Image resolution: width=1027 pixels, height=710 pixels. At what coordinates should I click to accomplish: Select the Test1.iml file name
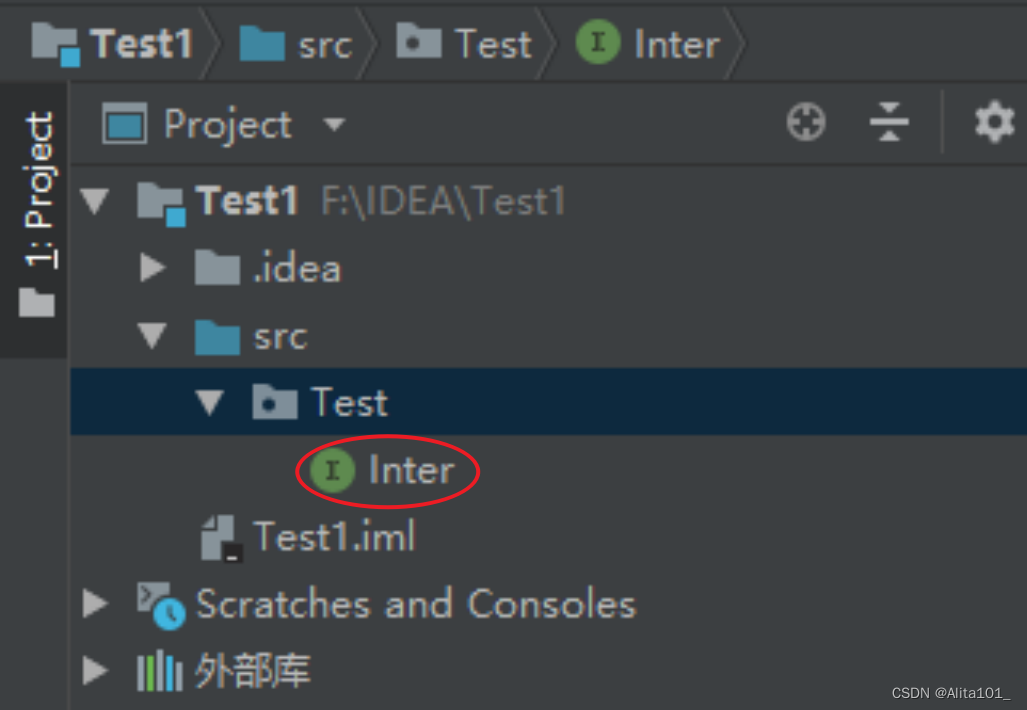coord(334,537)
